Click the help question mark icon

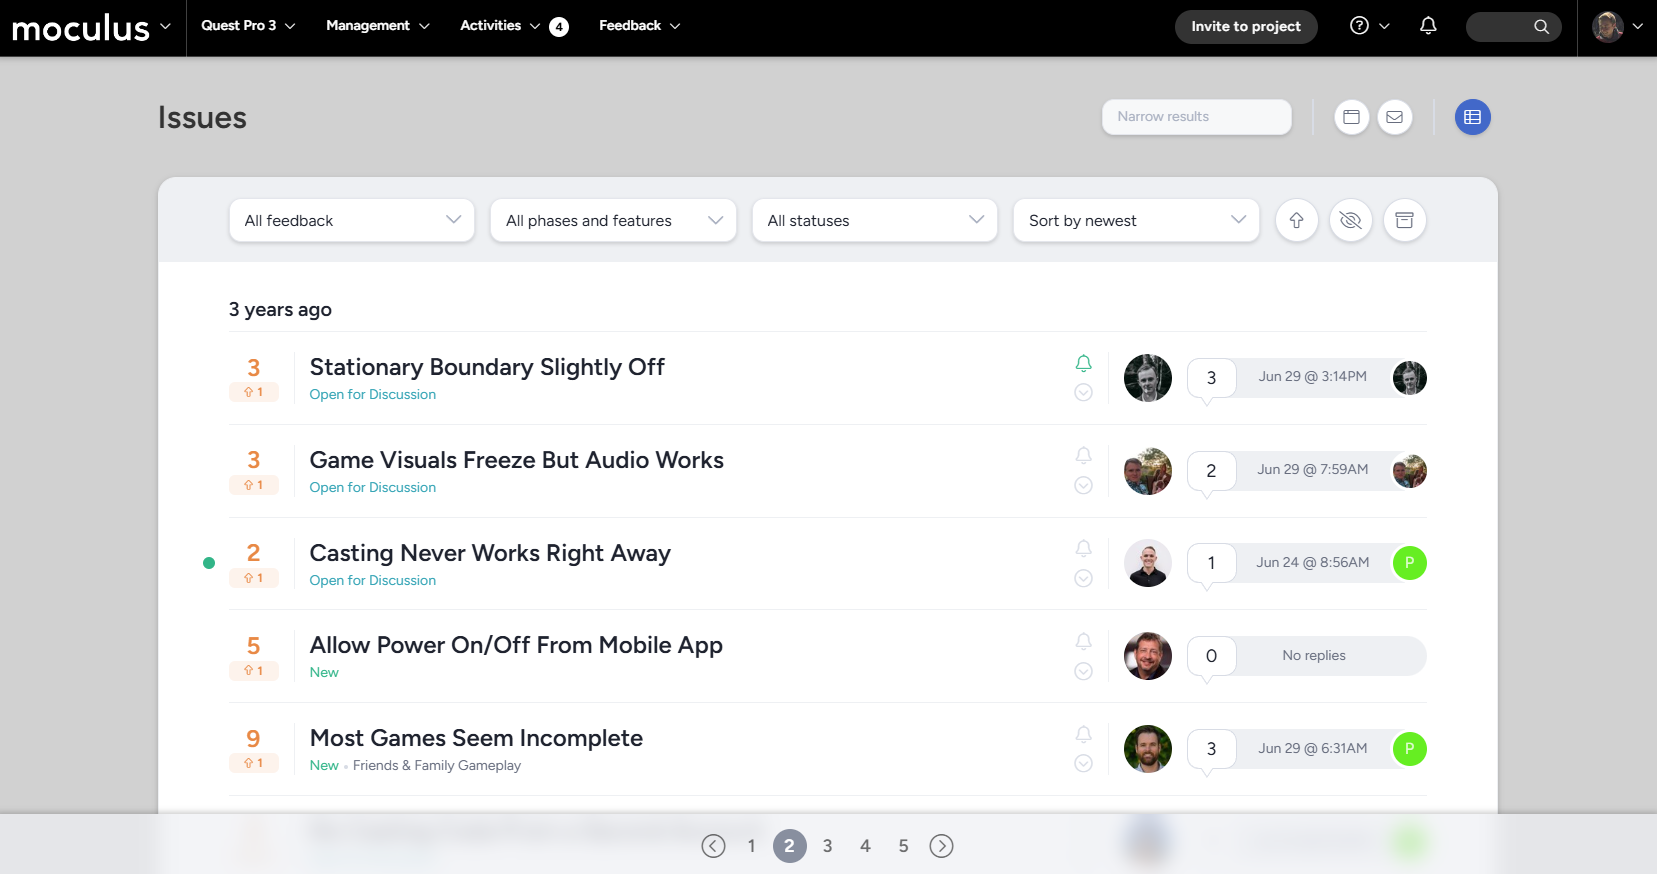(x=1359, y=26)
